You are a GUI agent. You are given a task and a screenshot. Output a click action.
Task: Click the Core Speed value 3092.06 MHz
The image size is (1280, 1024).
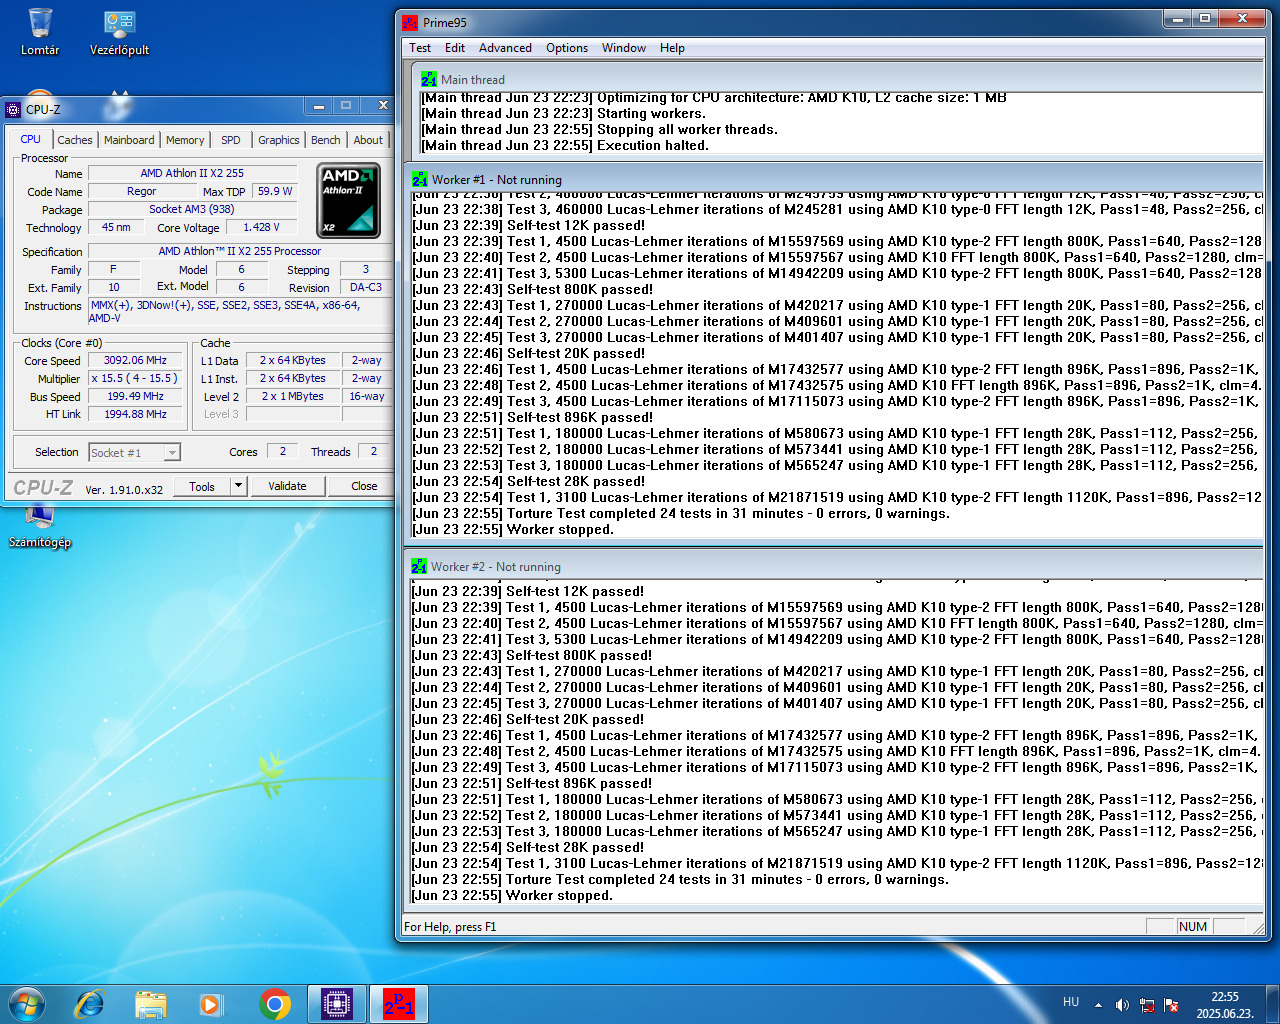[135, 360]
